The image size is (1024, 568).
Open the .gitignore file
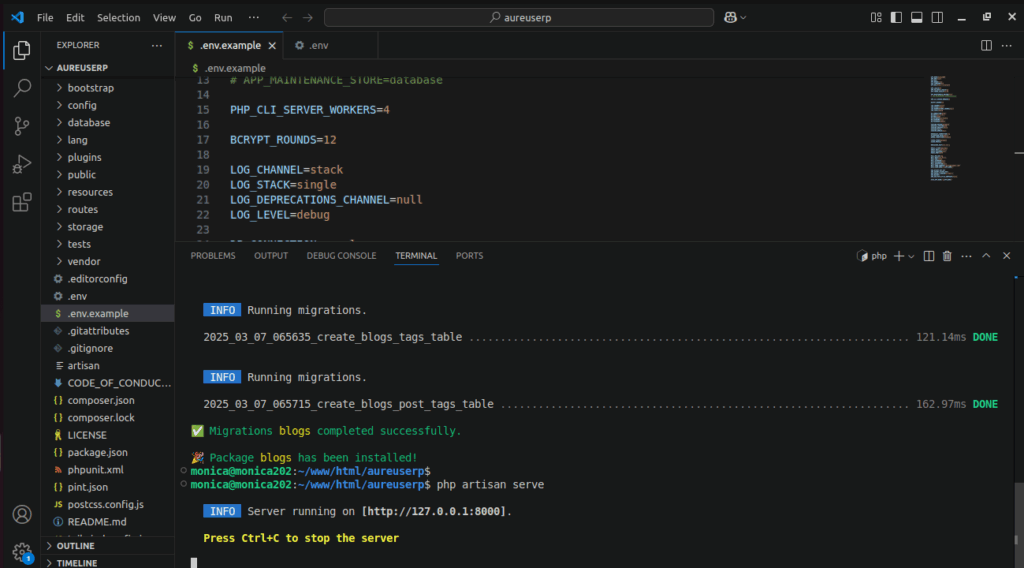[108, 348]
